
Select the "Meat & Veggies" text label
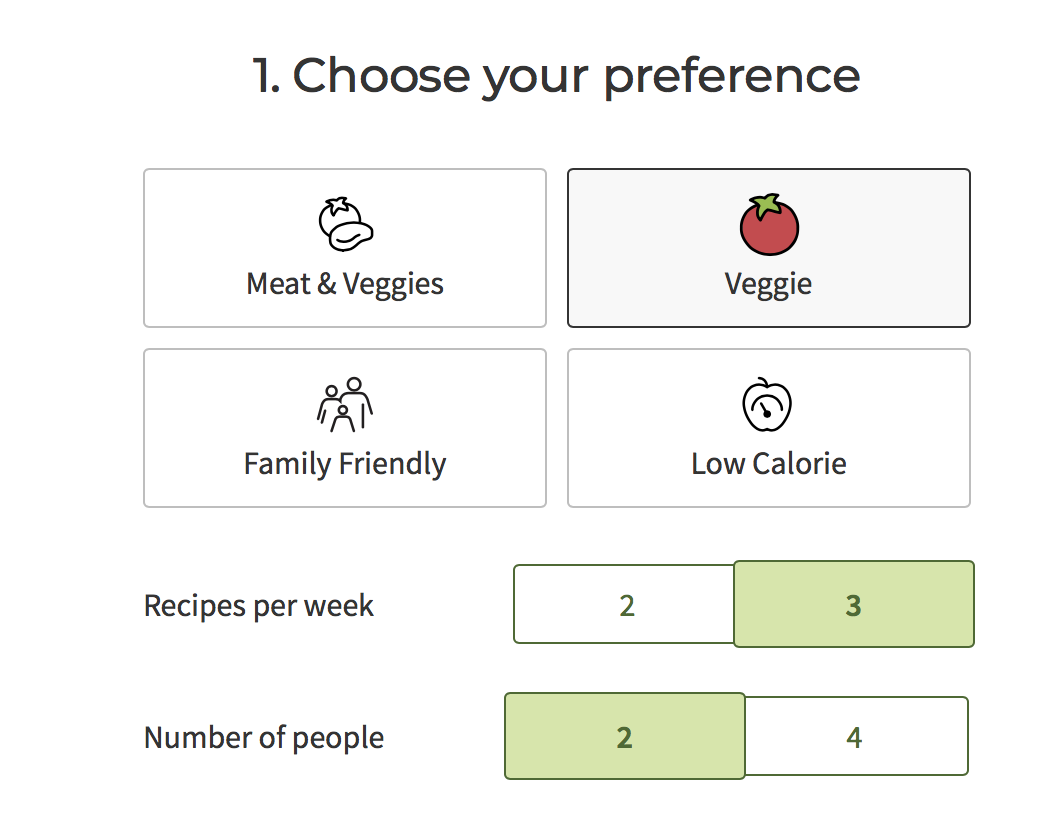345,284
